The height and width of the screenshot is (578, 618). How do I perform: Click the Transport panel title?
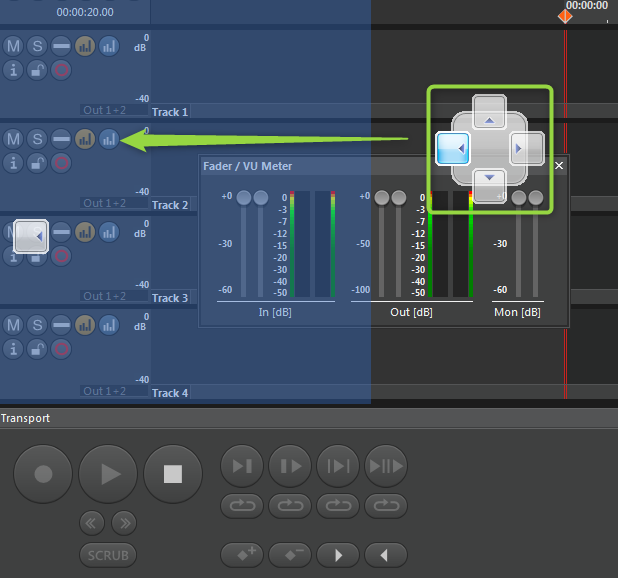click(26, 418)
